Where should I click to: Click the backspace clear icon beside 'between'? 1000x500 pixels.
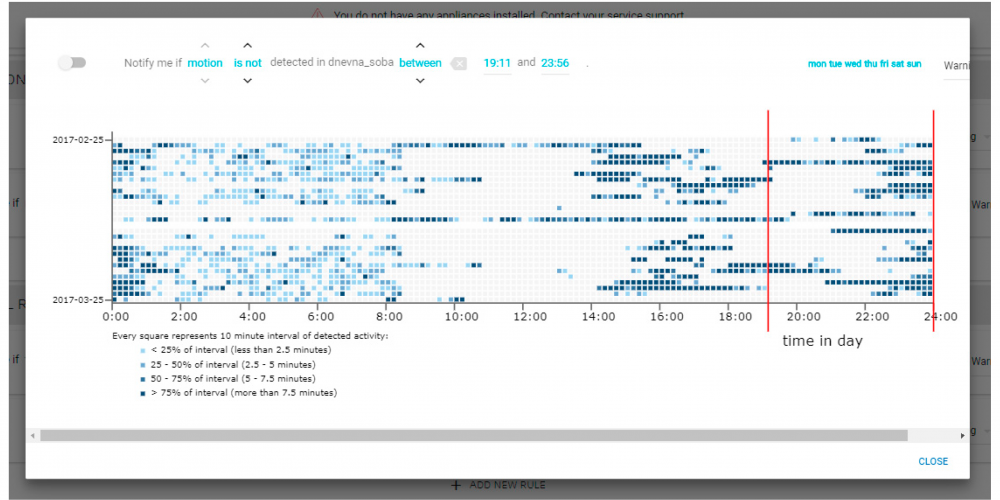[459, 64]
